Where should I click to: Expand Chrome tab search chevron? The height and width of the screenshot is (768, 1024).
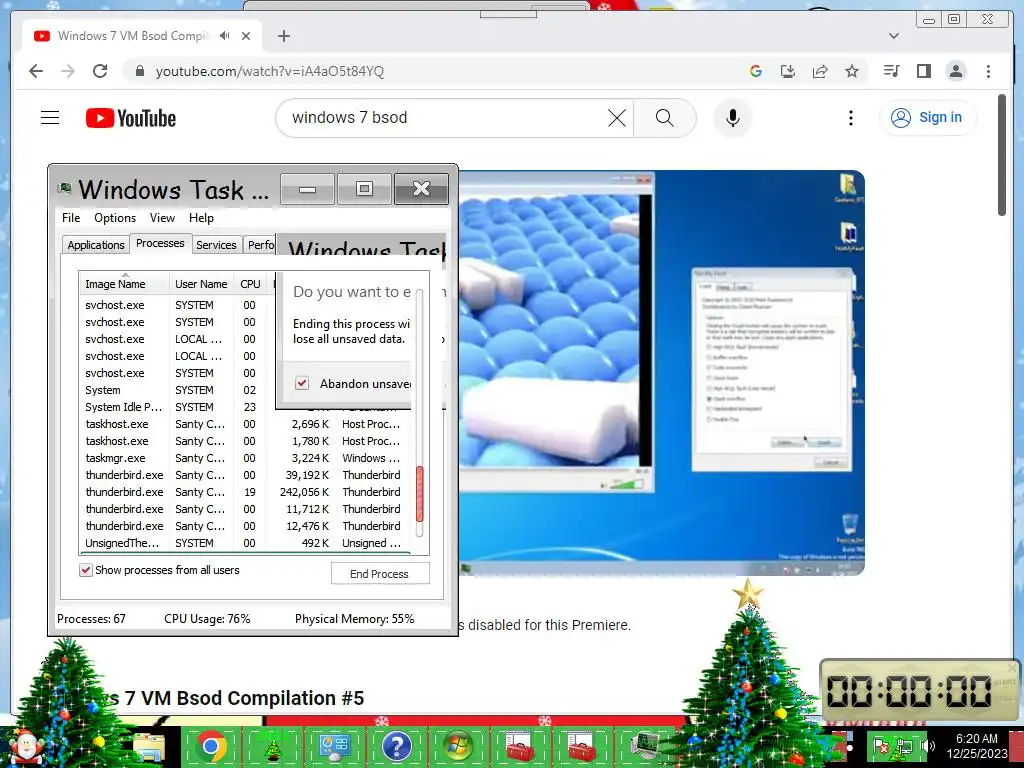point(893,36)
